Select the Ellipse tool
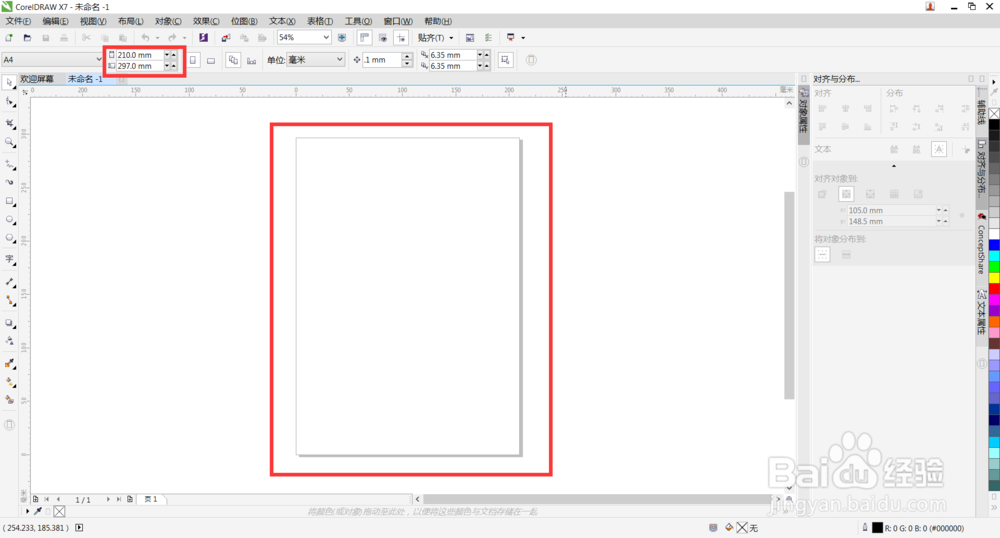 point(10,220)
